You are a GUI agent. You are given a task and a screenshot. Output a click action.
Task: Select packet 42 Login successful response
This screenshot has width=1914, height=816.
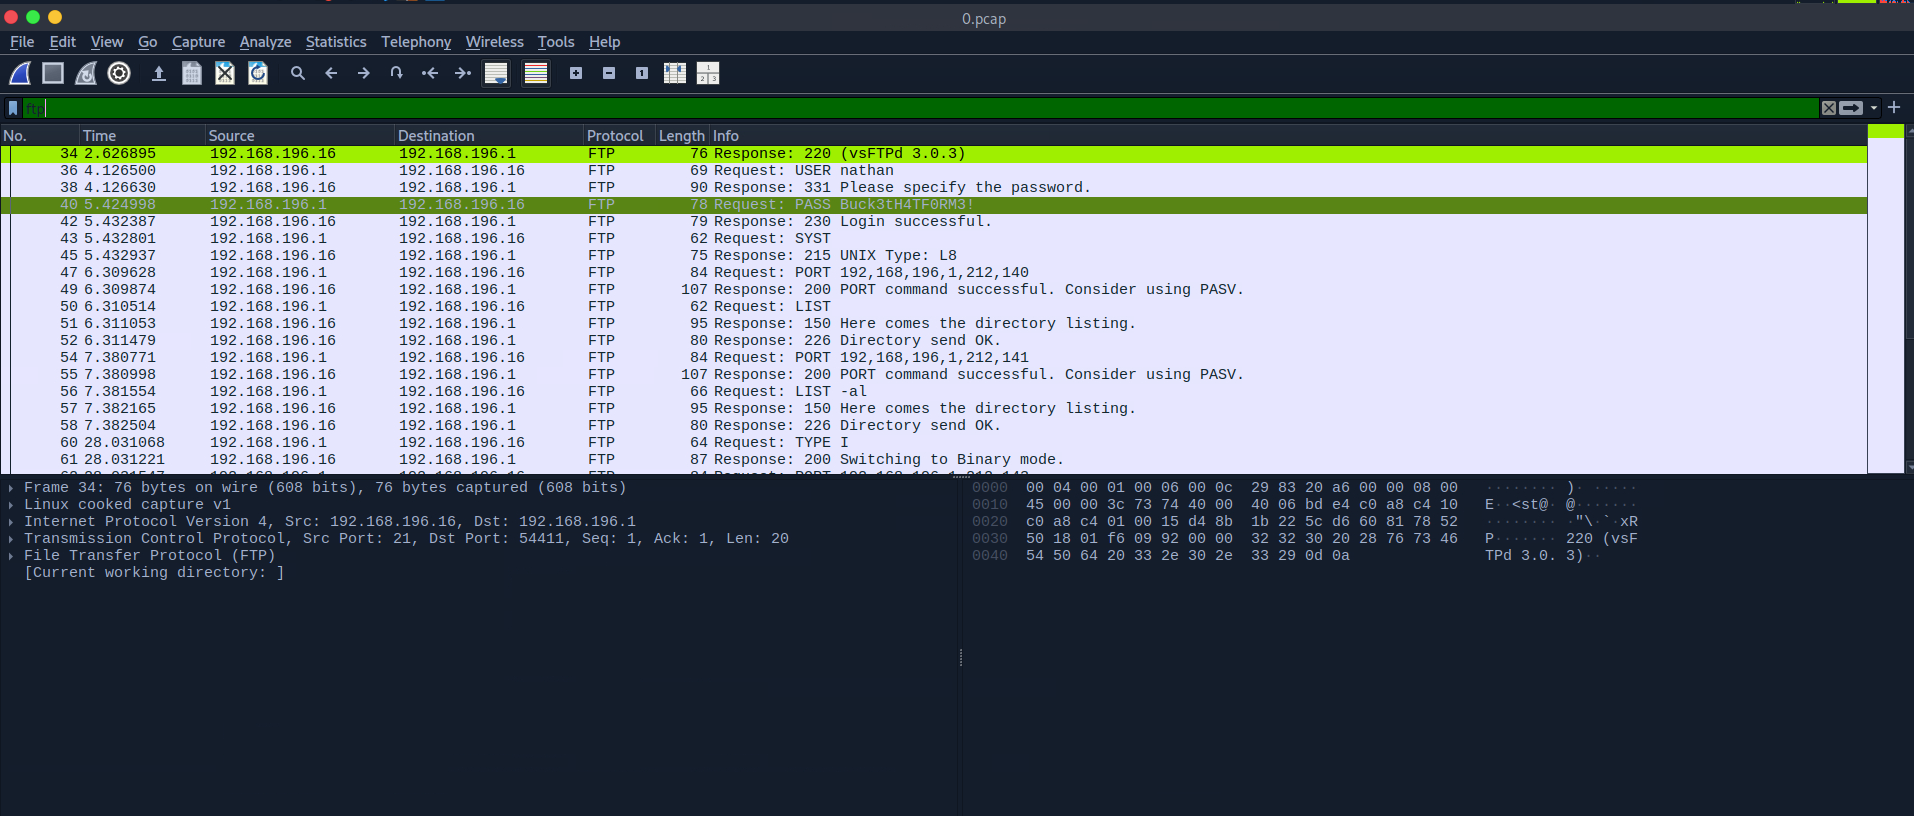point(934,222)
